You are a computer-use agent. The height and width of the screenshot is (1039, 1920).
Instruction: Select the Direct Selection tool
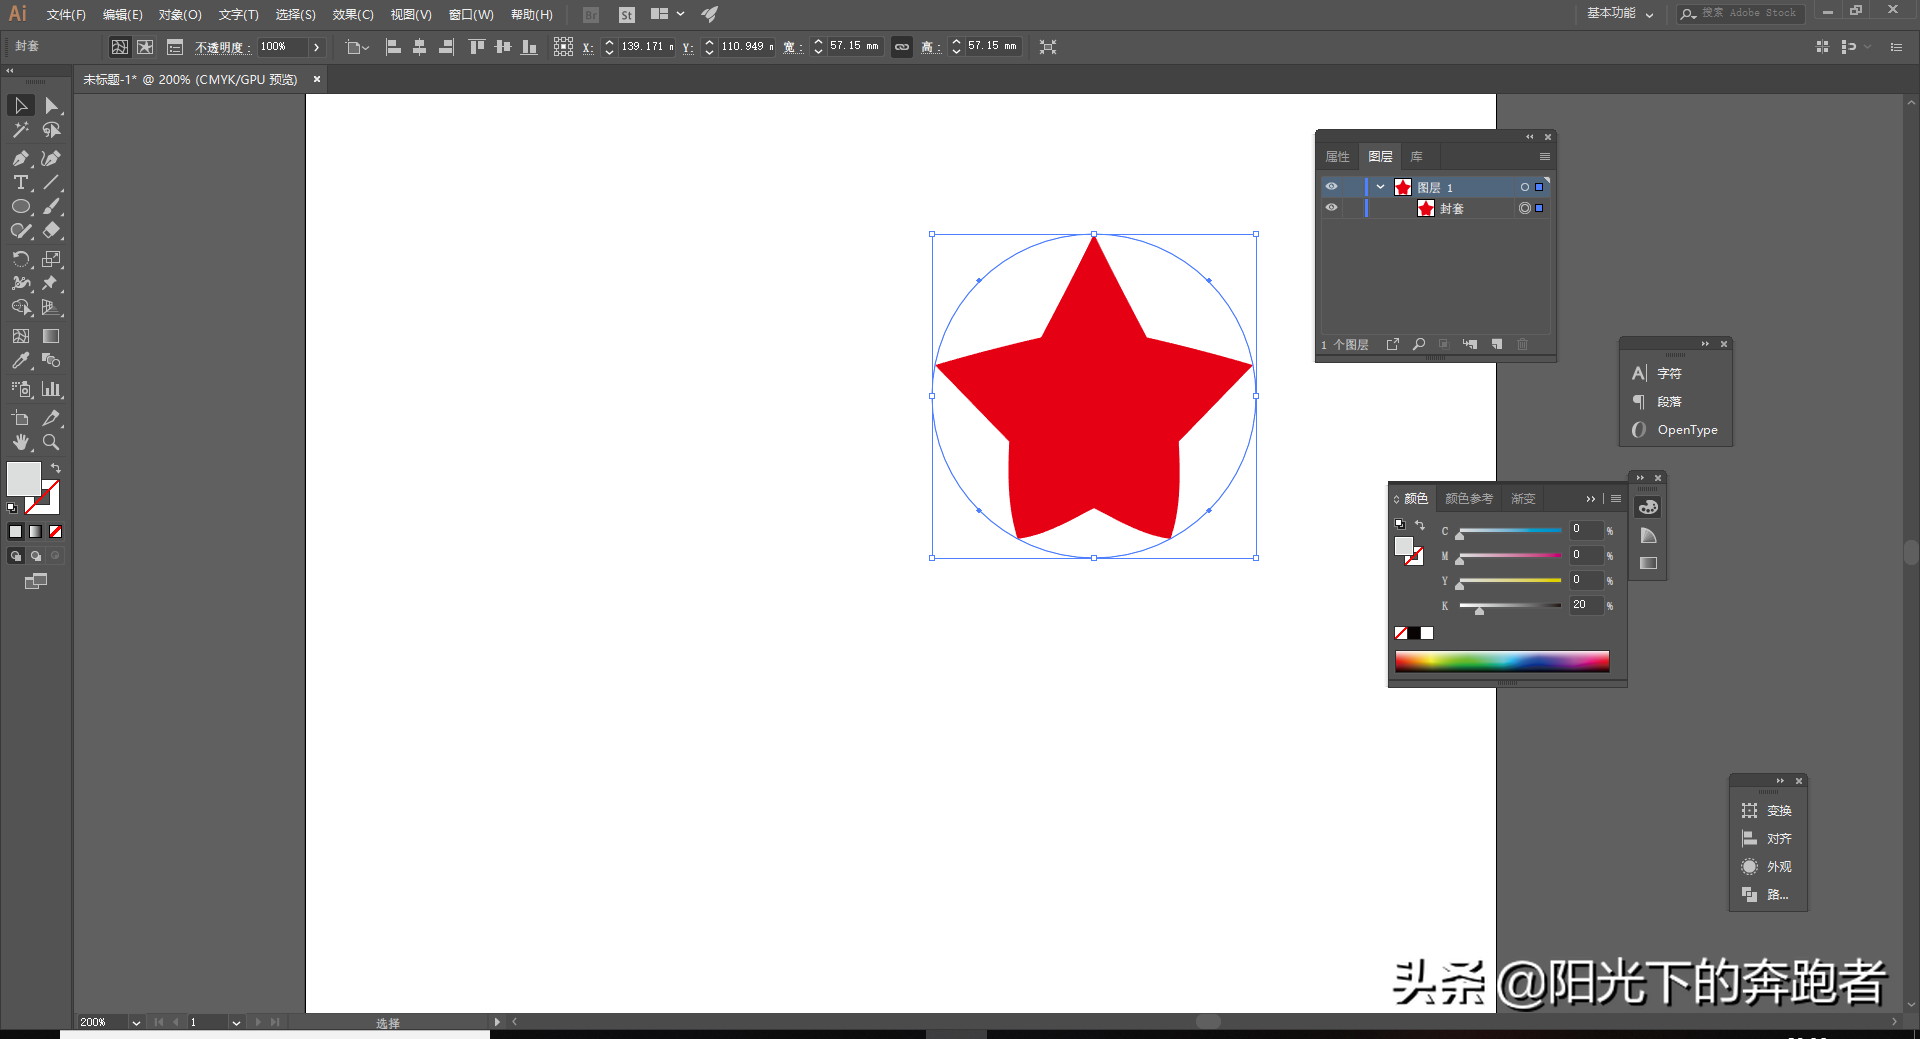[51, 106]
